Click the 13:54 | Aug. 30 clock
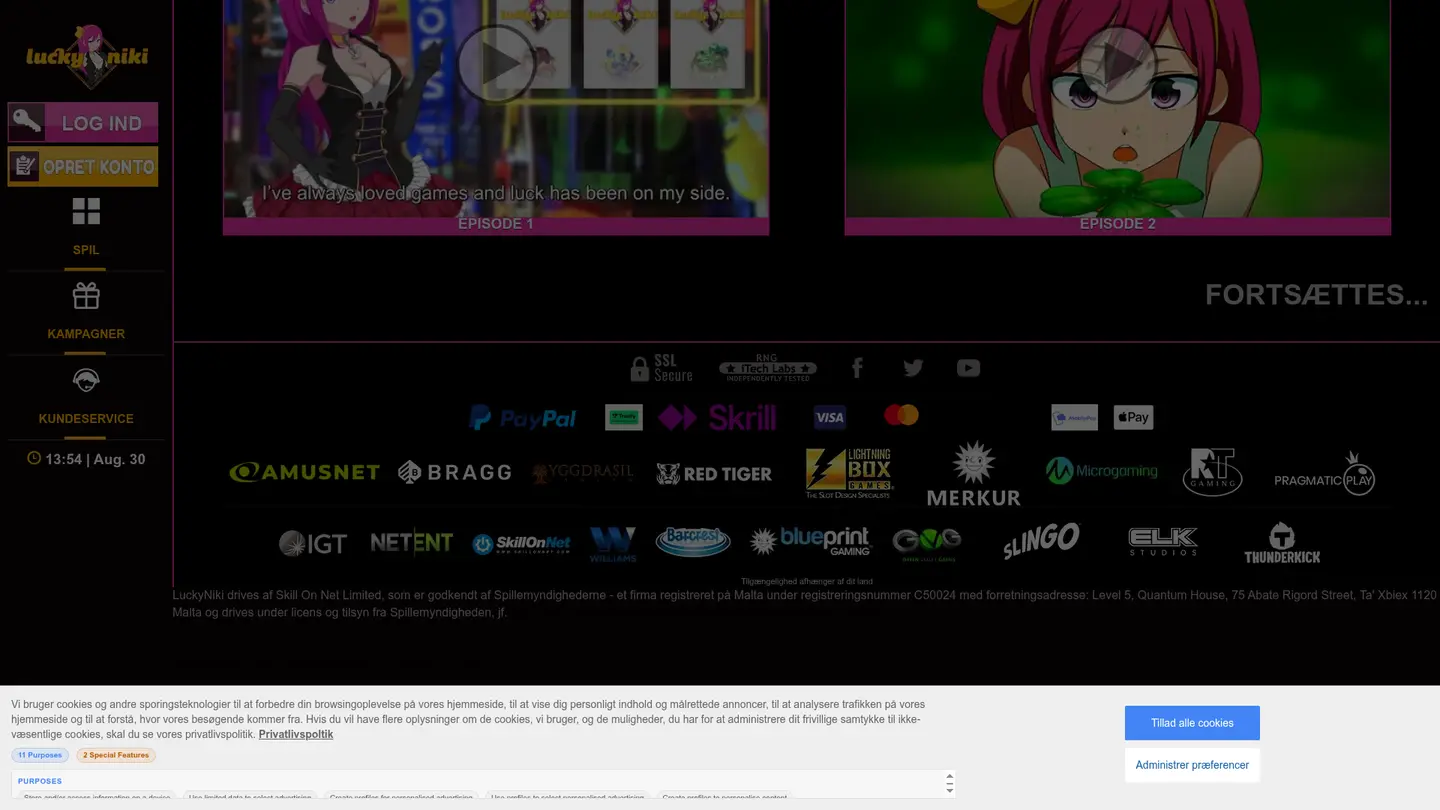1440x810 pixels. [x=86, y=459]
